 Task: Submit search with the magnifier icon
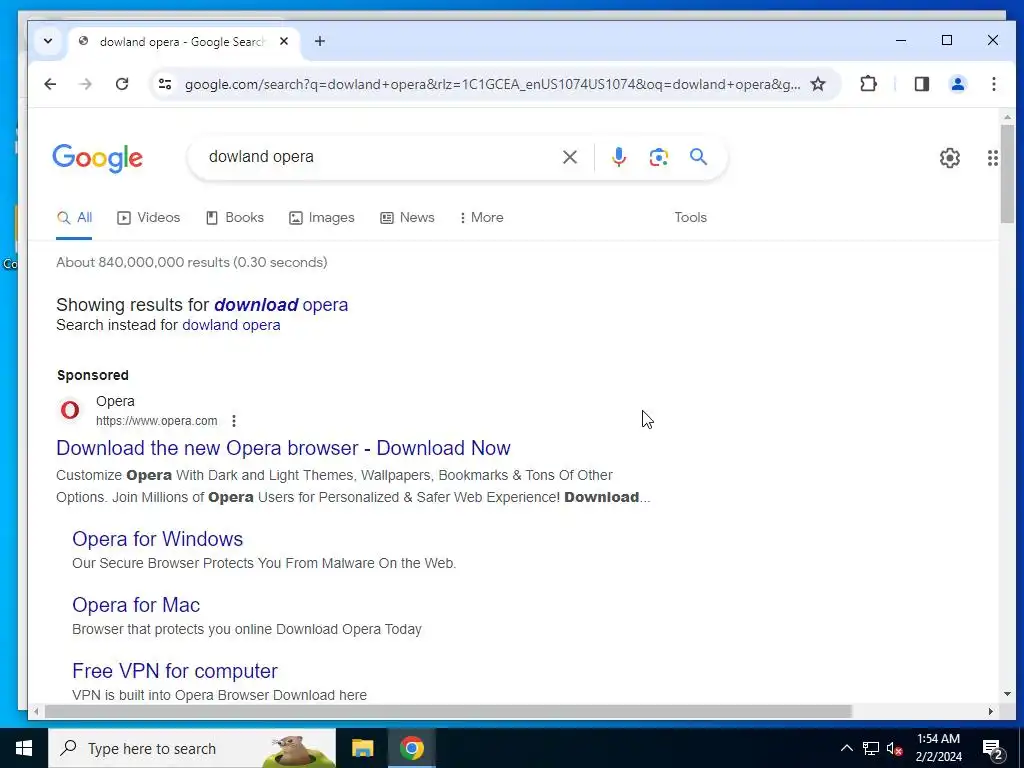(x=698, y=157)
